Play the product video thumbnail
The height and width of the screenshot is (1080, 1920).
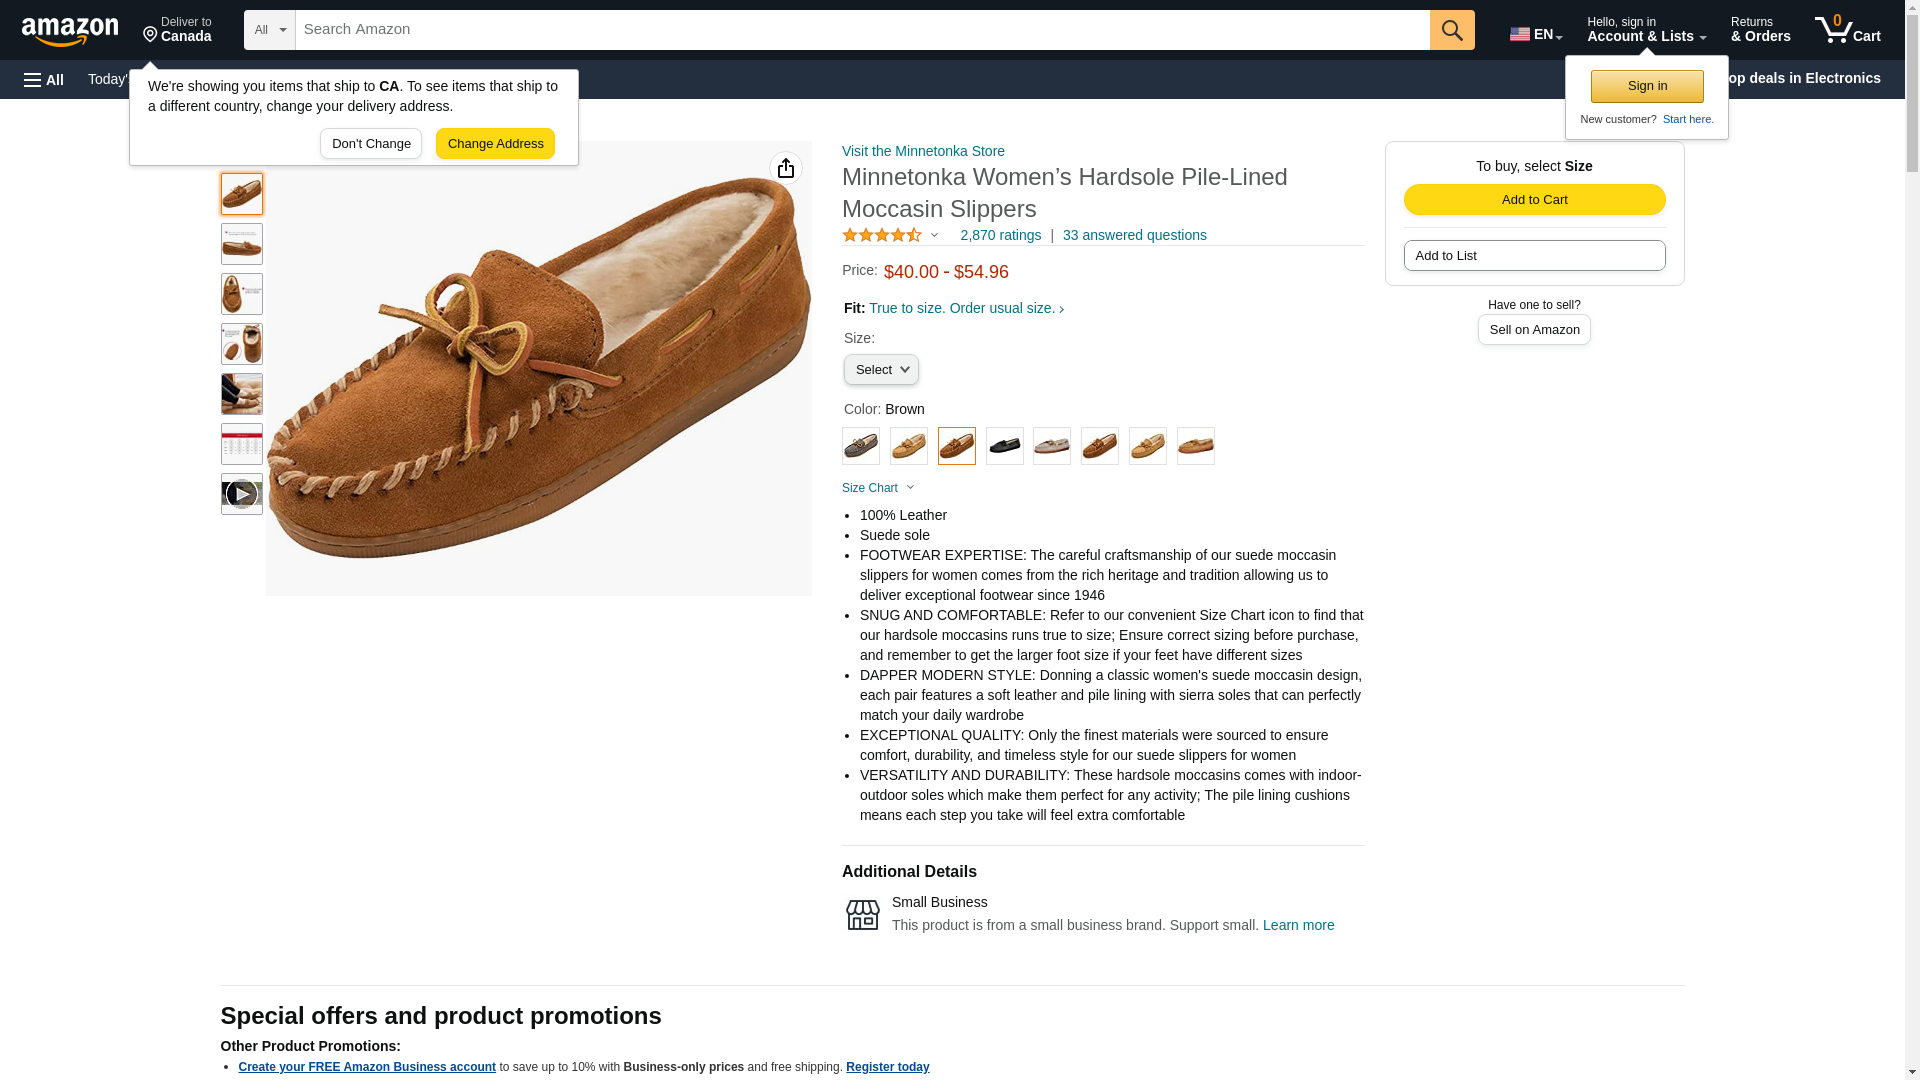click(241, 494)
